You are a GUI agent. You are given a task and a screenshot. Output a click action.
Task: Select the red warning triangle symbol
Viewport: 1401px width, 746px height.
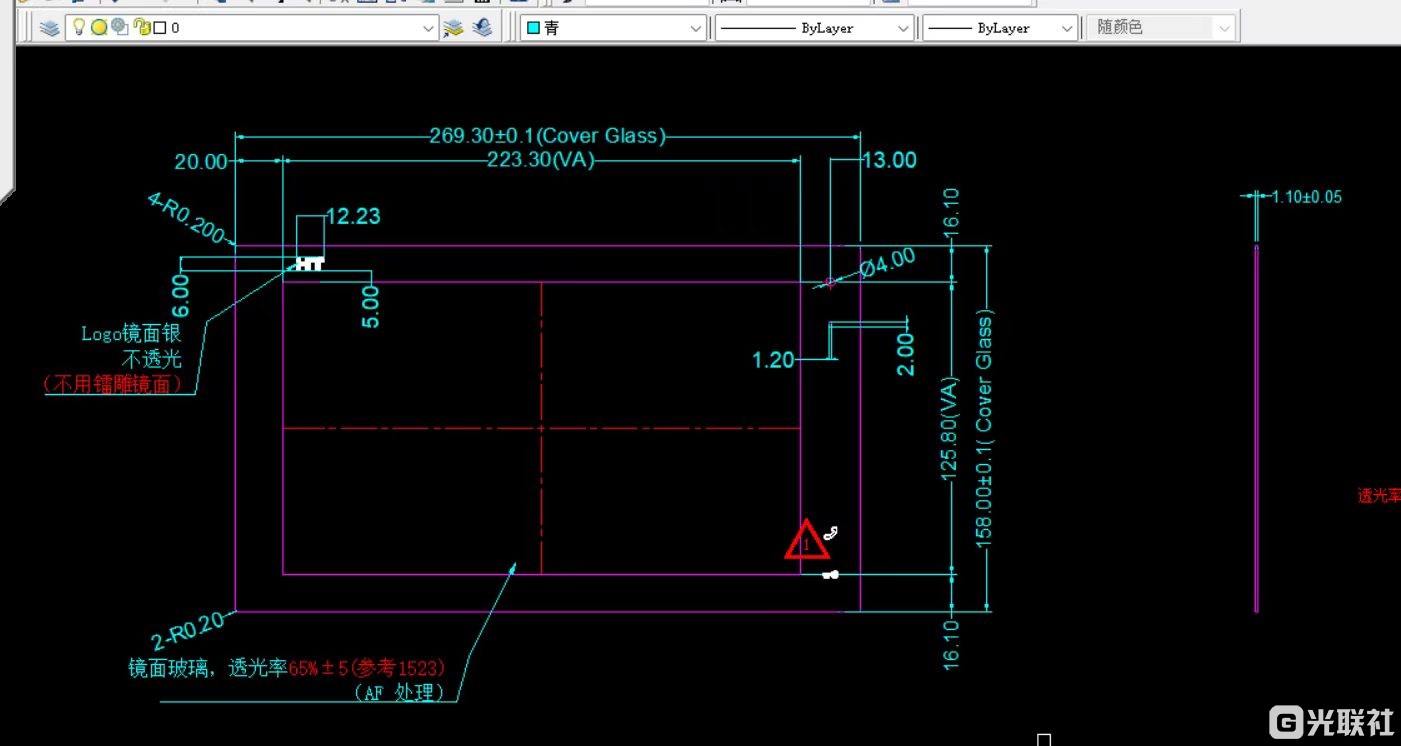(x=806, y=541)
